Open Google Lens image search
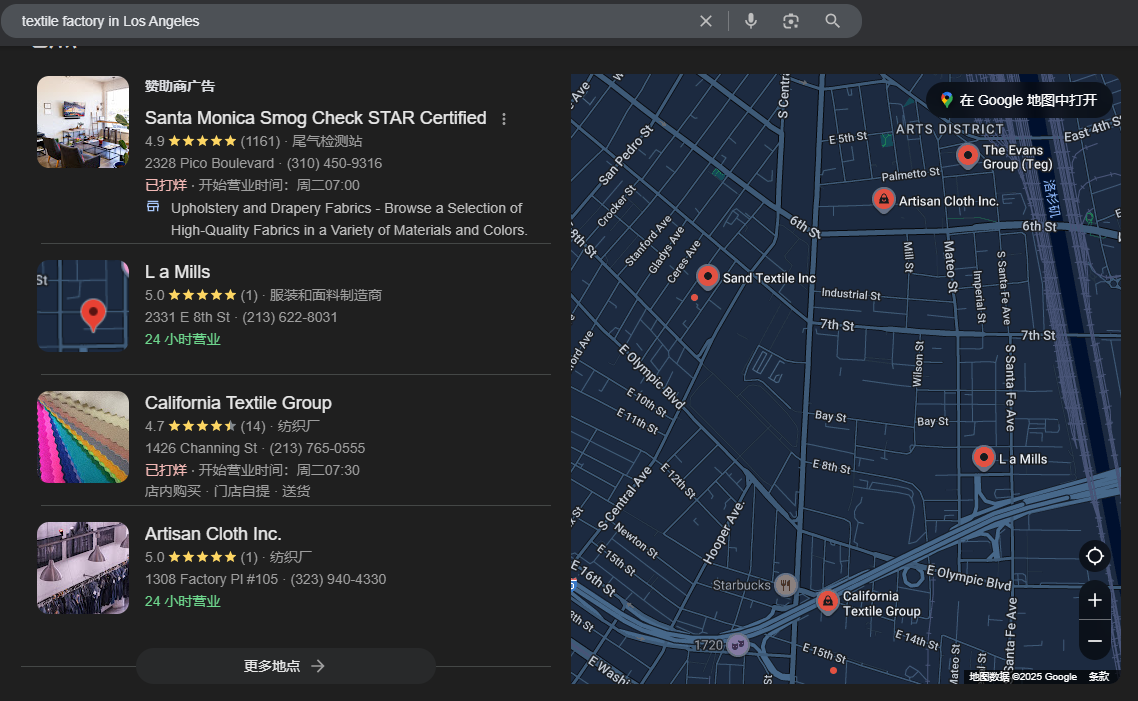1138x701 pixels. pos(791,21)
